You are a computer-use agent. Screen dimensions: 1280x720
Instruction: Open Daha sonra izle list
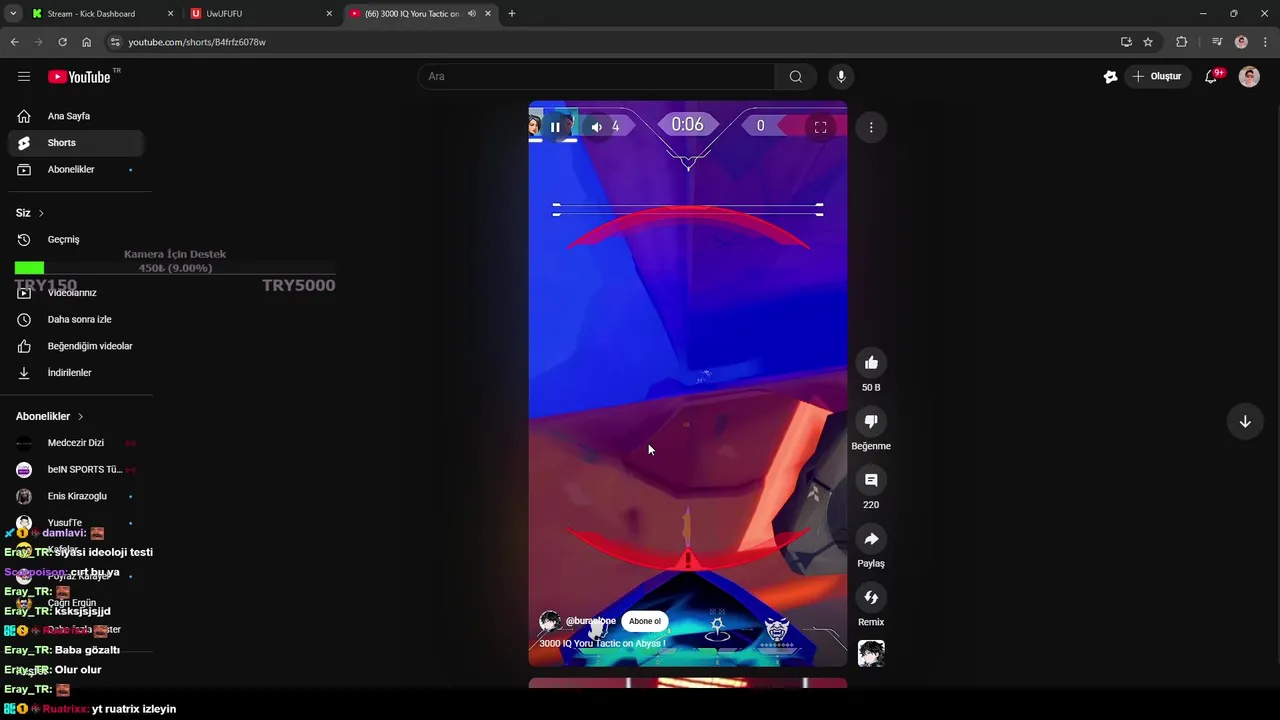click(x=76, y=319)
